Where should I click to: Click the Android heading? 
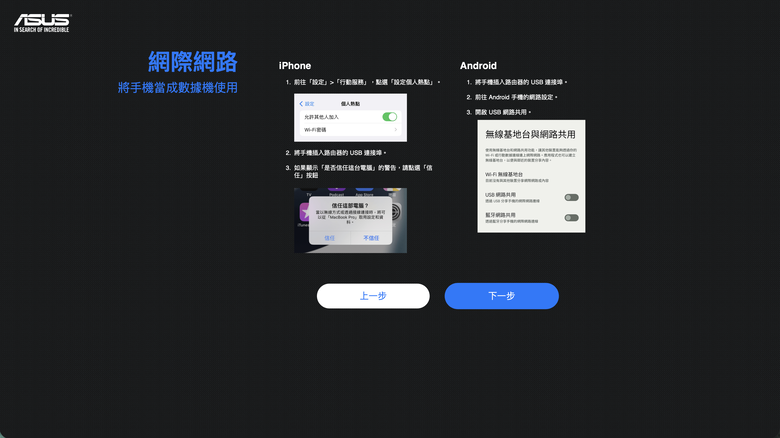coord(478,66)
